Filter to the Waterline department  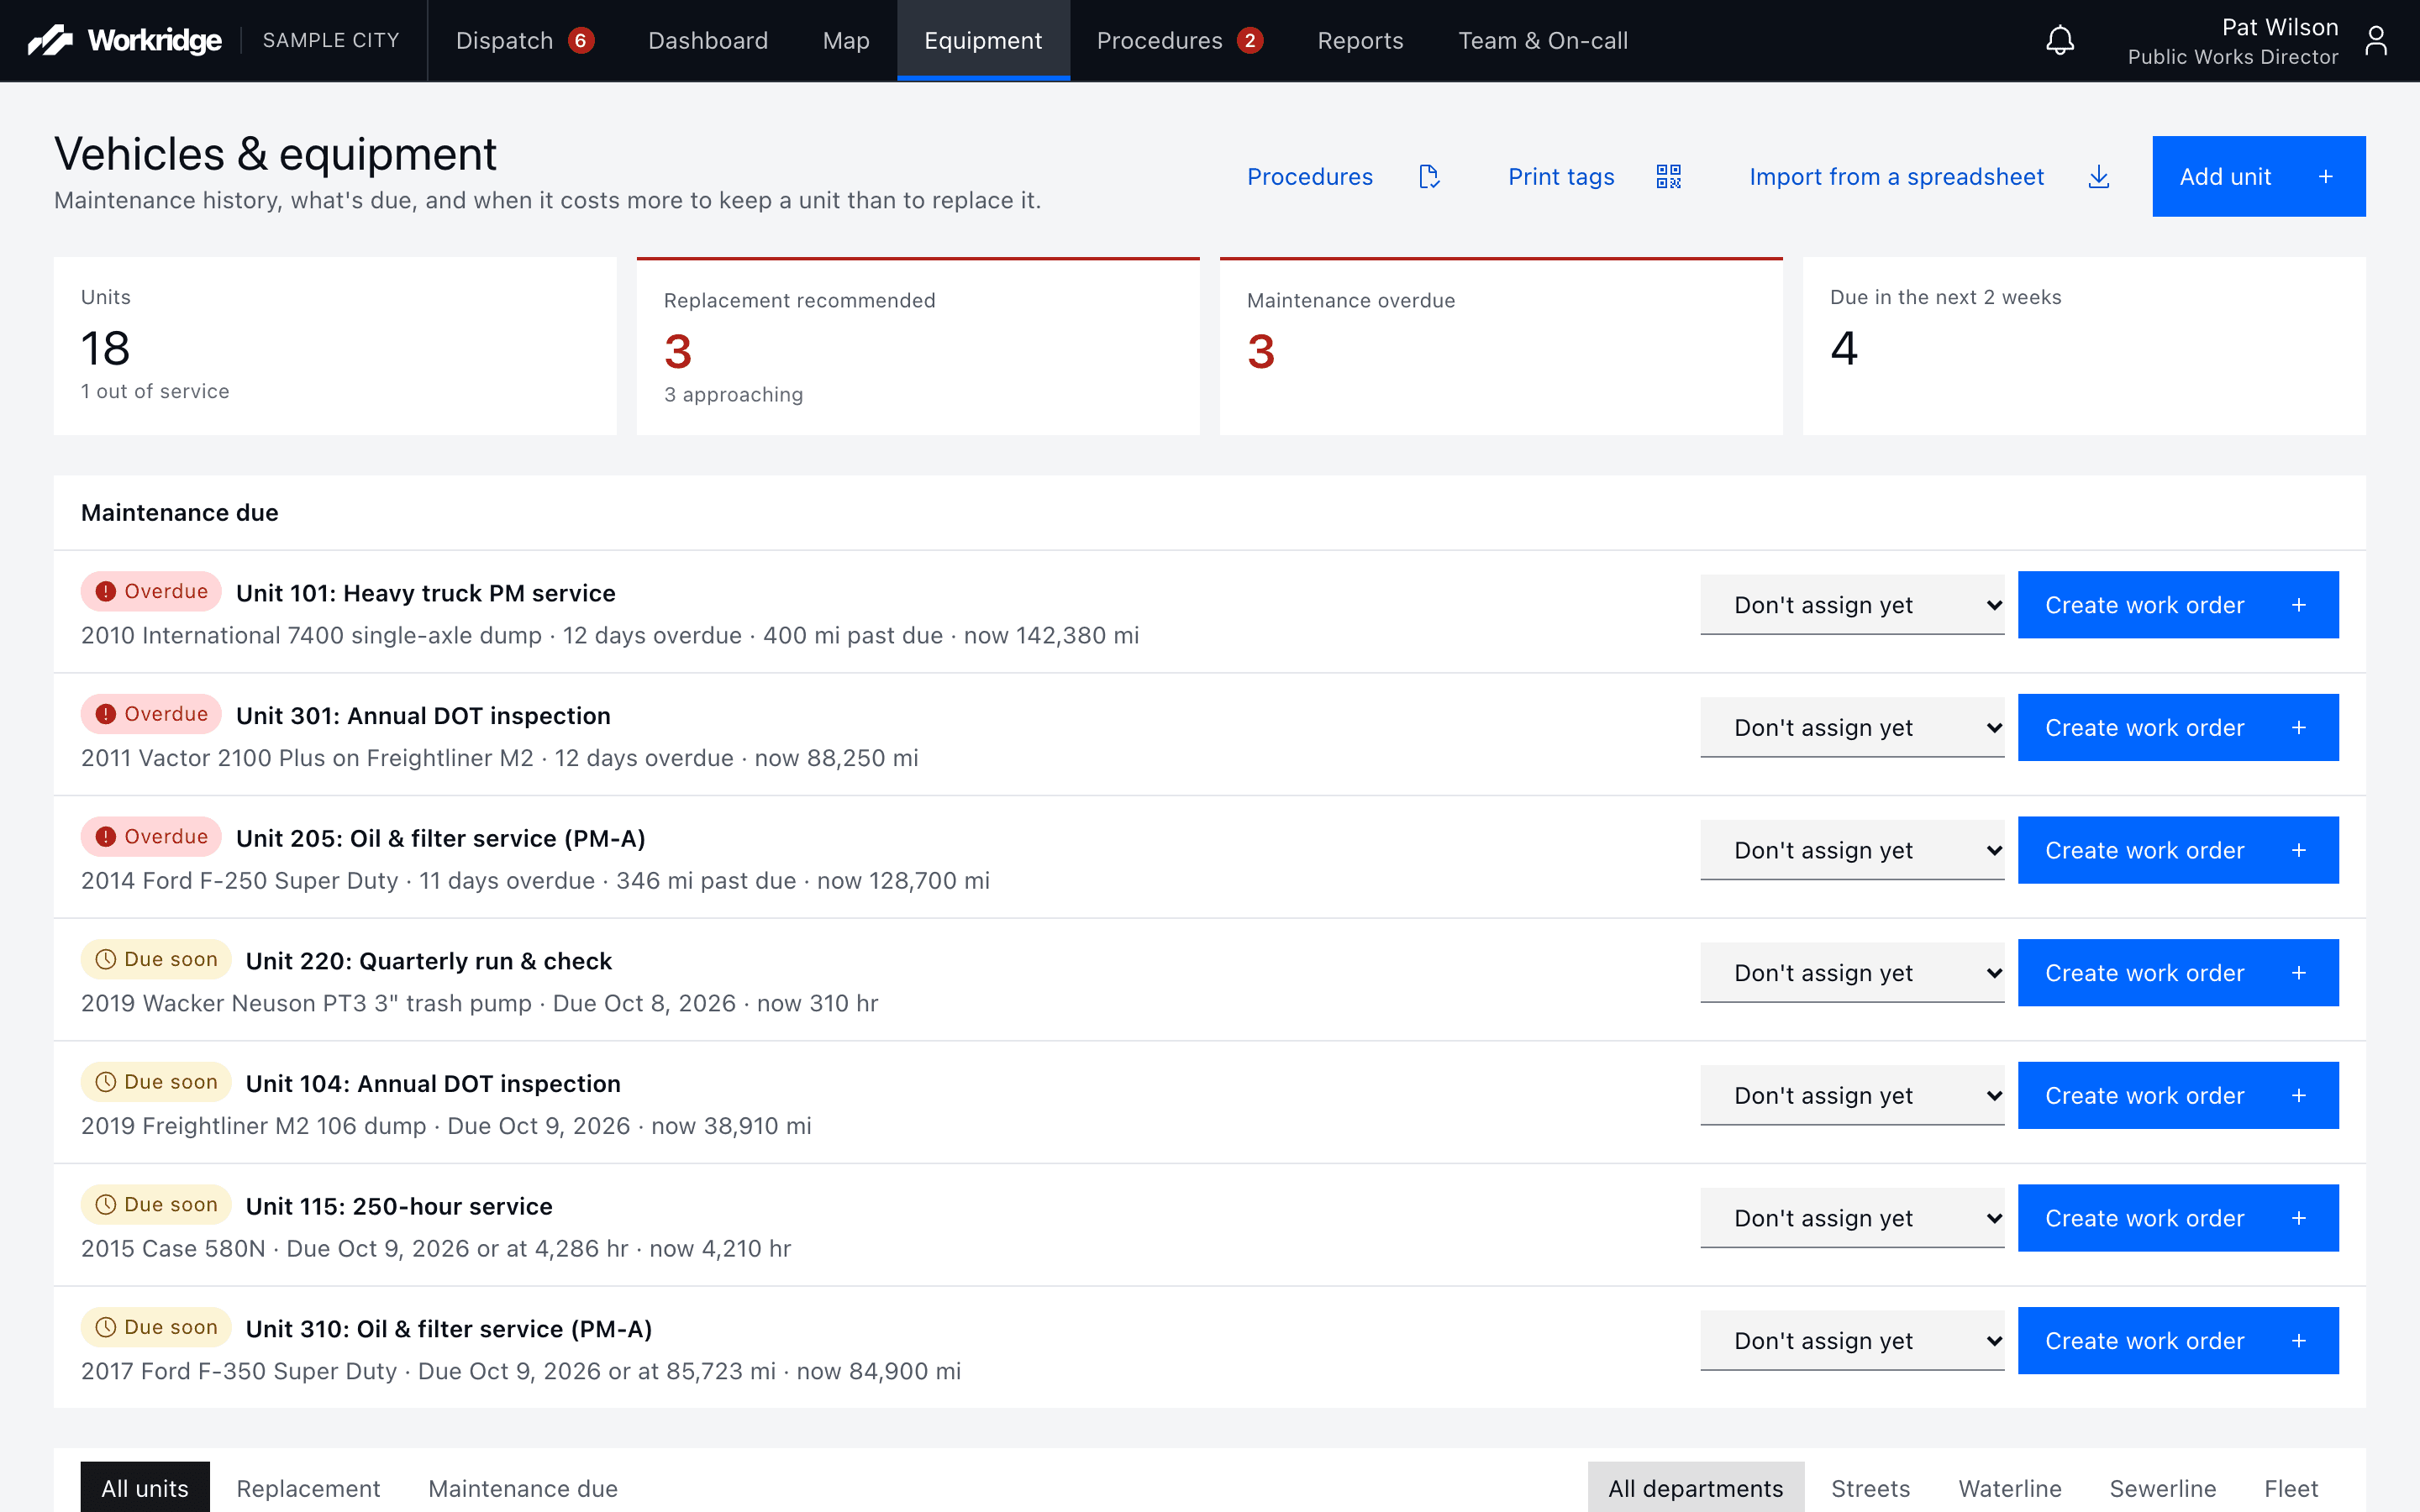tap(2010, 1488)
